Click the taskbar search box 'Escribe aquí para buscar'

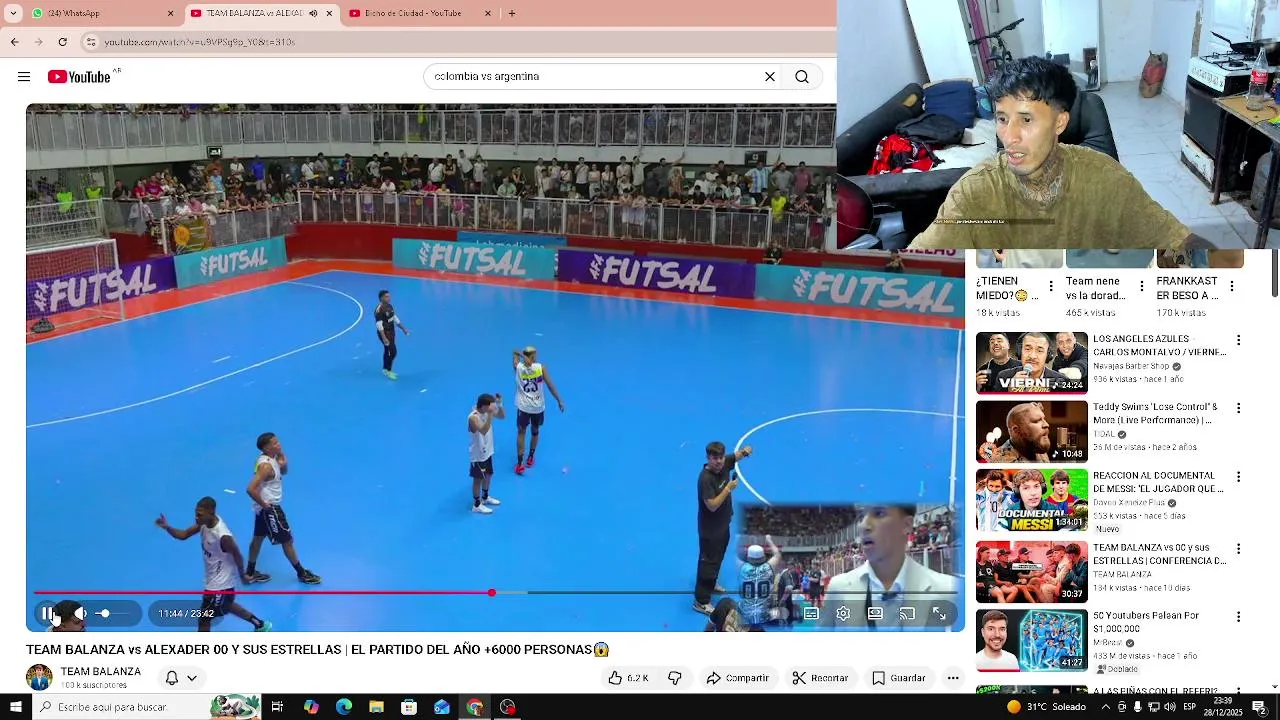click(x=148, y=707)
